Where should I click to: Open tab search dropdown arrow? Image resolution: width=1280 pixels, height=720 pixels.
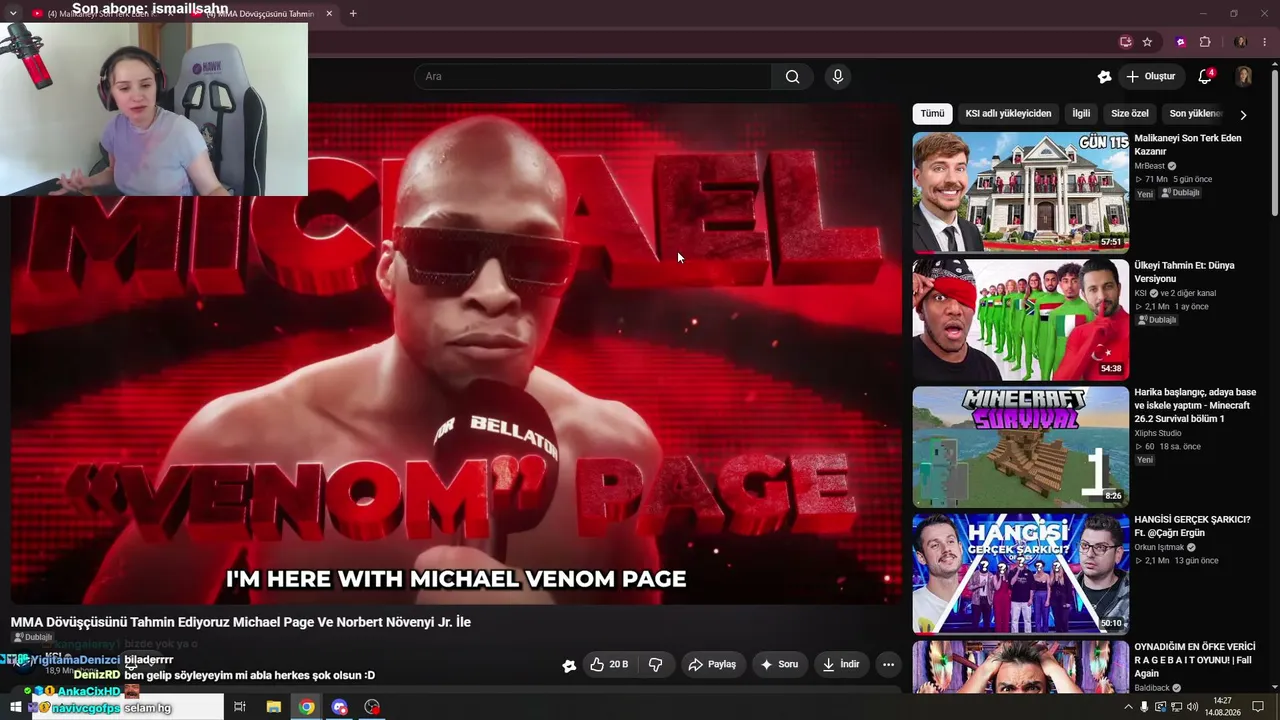click(13, 13)
